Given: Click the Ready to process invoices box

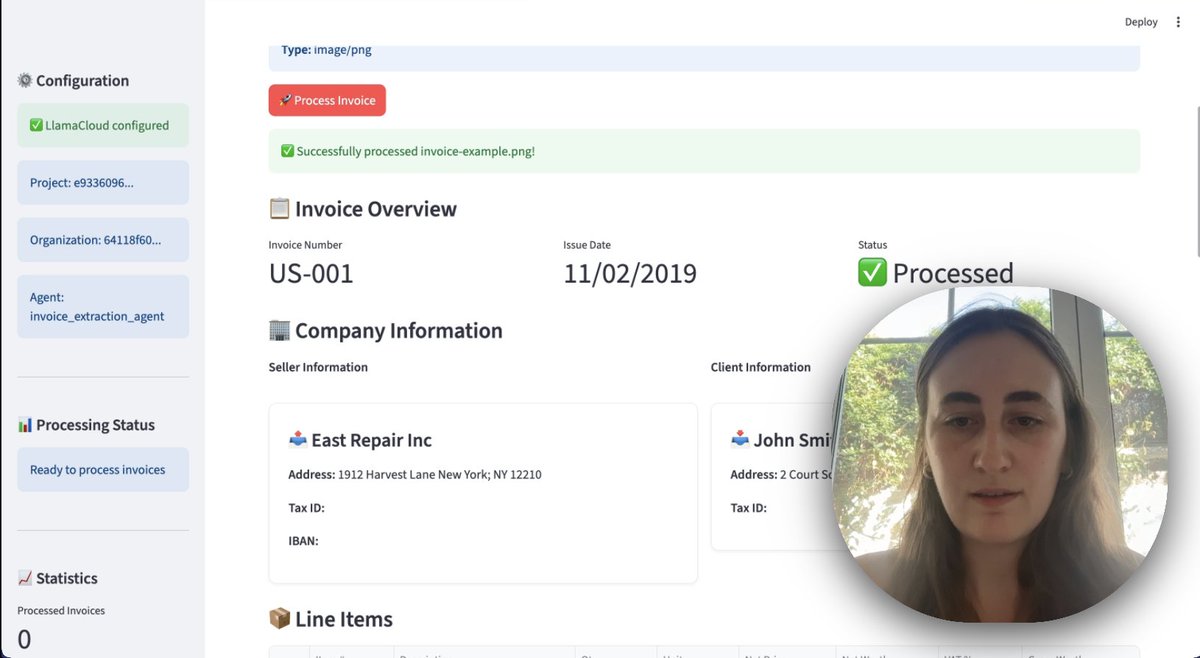Looking at the screenshot, I should point(103,469).
